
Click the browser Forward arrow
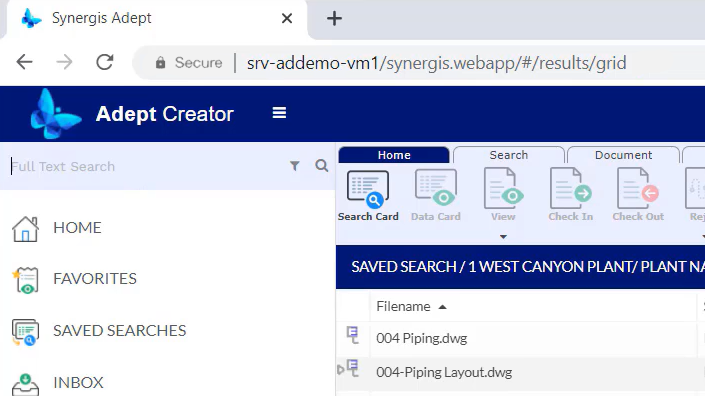pyautogui.click(x=64, y=62)
